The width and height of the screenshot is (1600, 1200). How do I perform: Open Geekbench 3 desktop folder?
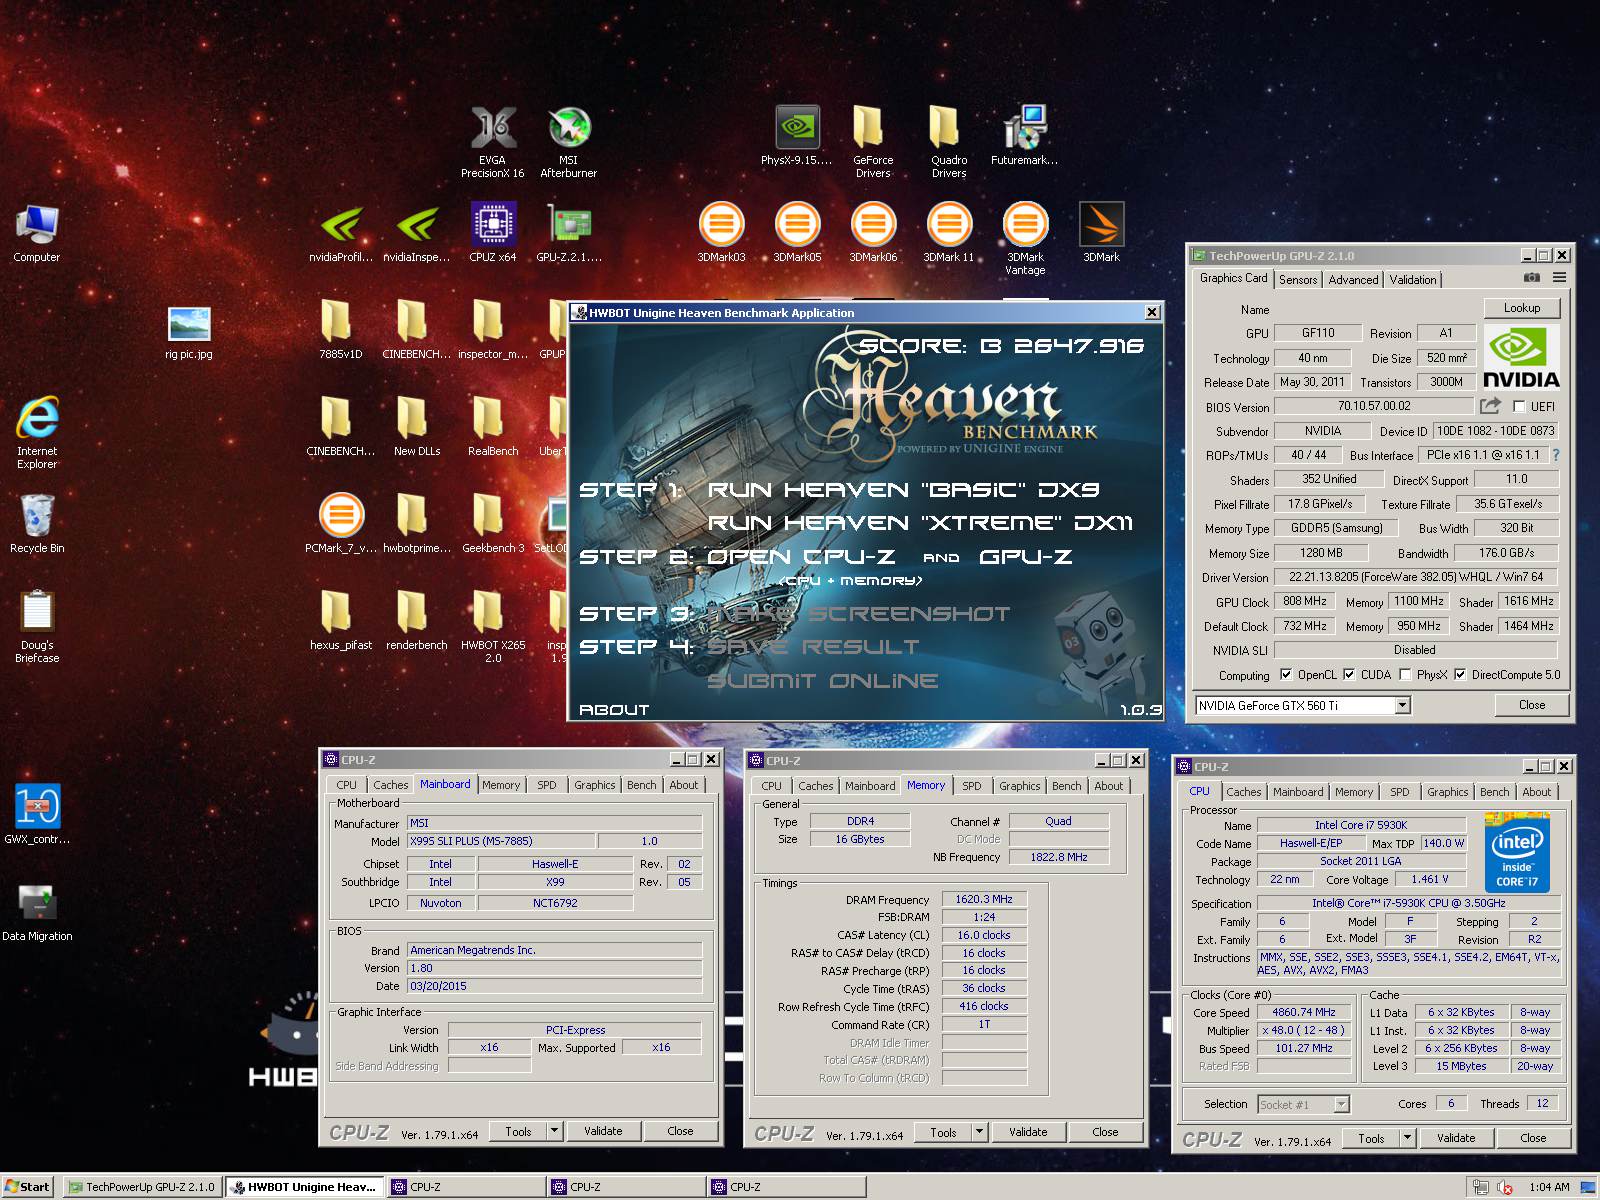pyautogui.click(x=493, y=523)
